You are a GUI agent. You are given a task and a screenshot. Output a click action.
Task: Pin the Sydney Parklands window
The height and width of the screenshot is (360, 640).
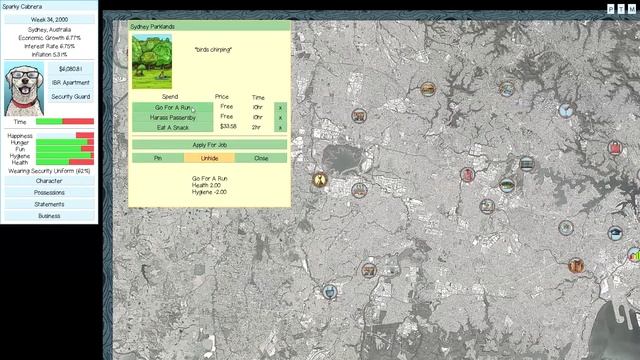158,158
